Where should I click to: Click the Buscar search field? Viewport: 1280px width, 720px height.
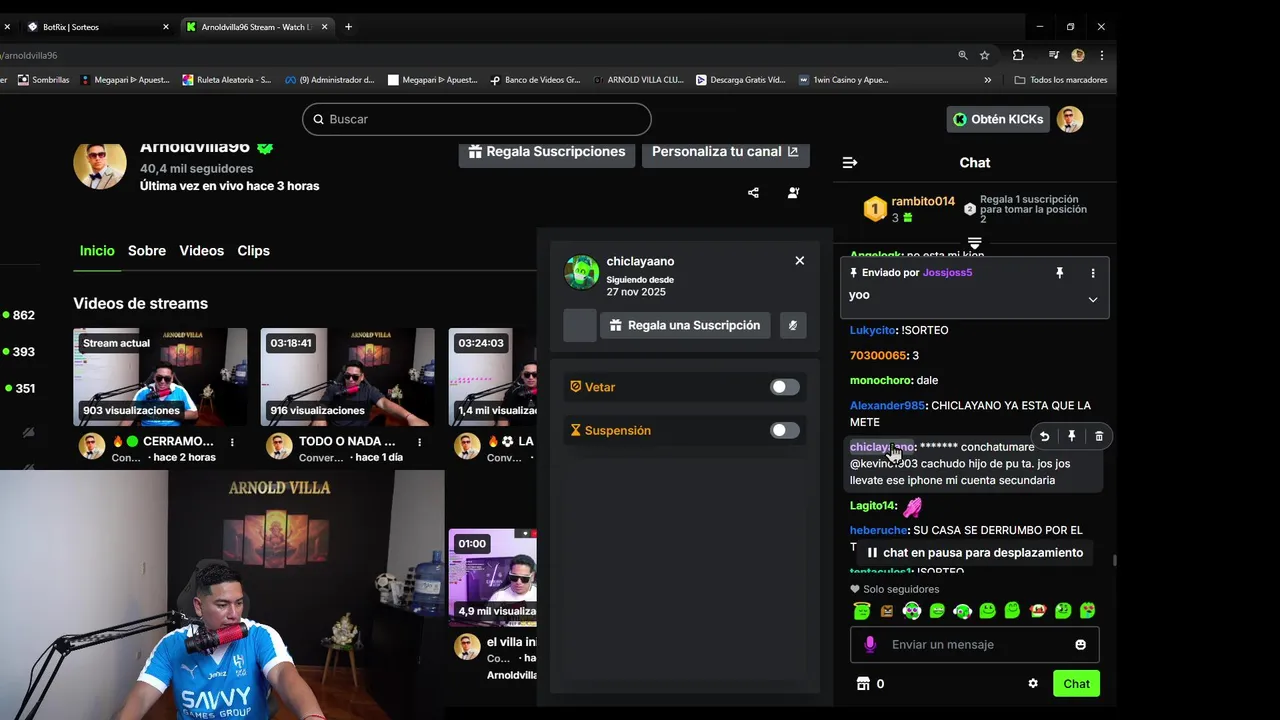(477, 119)
